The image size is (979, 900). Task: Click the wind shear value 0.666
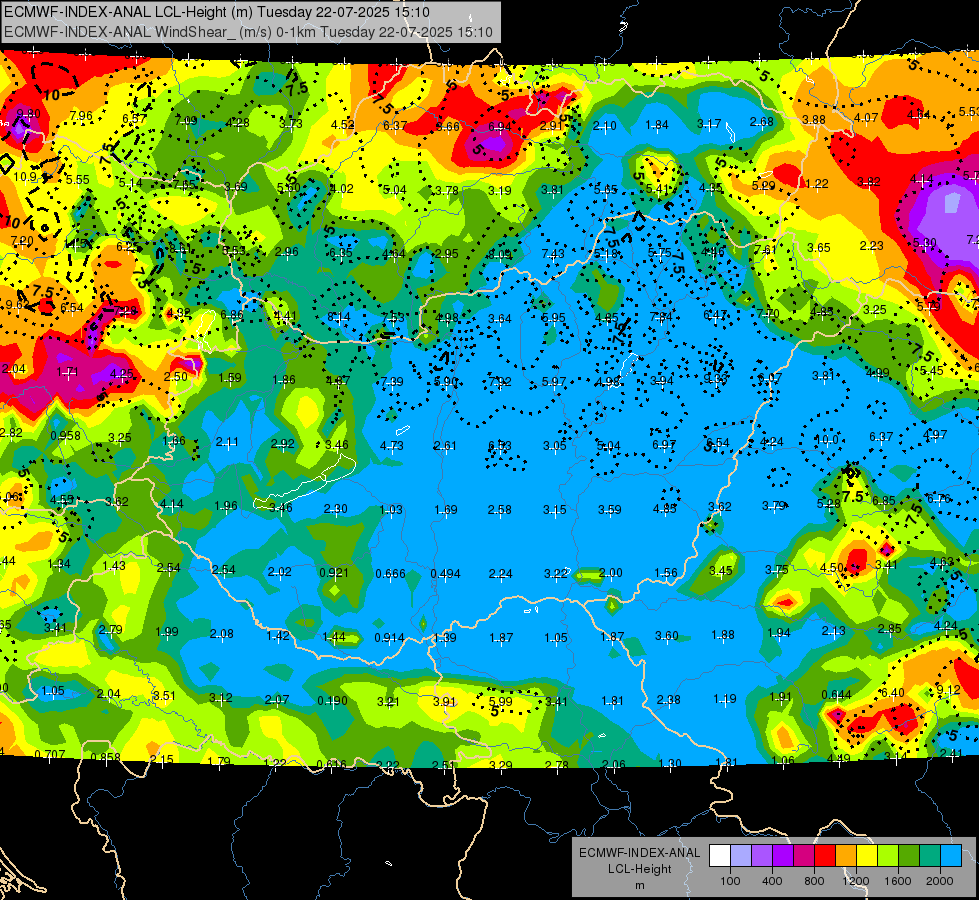click(390, 573)
